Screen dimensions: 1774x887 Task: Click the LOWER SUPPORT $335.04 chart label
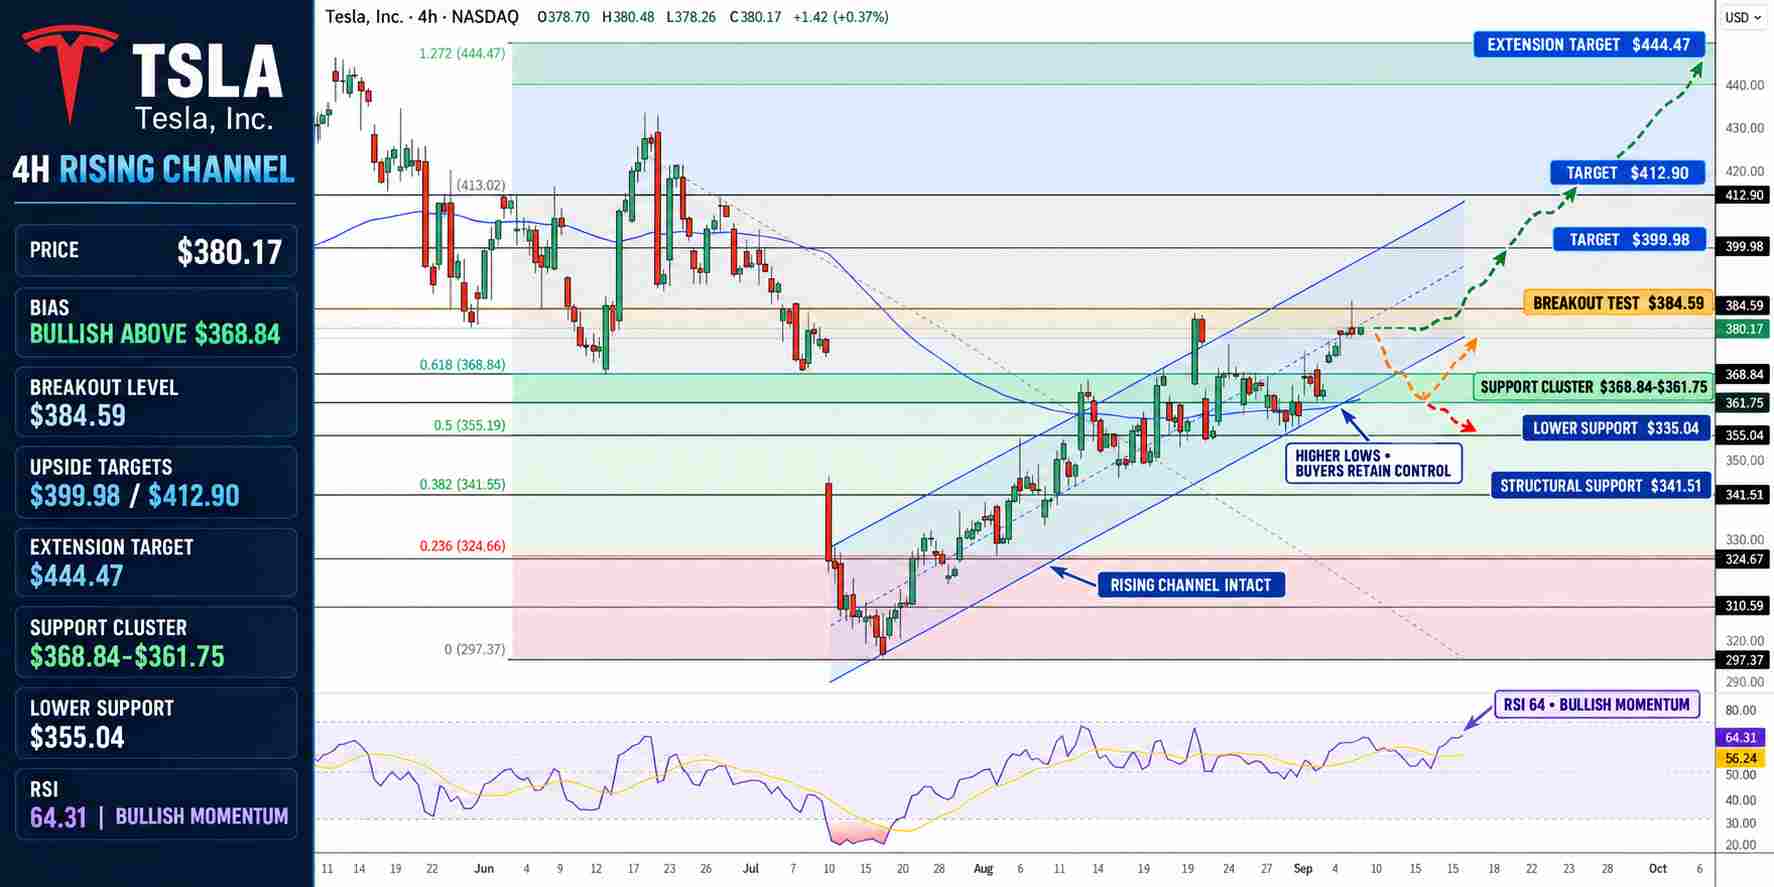pyautogui.click(x=1616, y=428)
